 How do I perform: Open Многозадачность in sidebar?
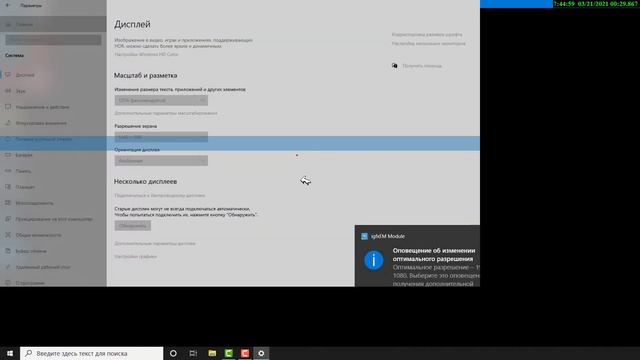click(x=53, y=203)
